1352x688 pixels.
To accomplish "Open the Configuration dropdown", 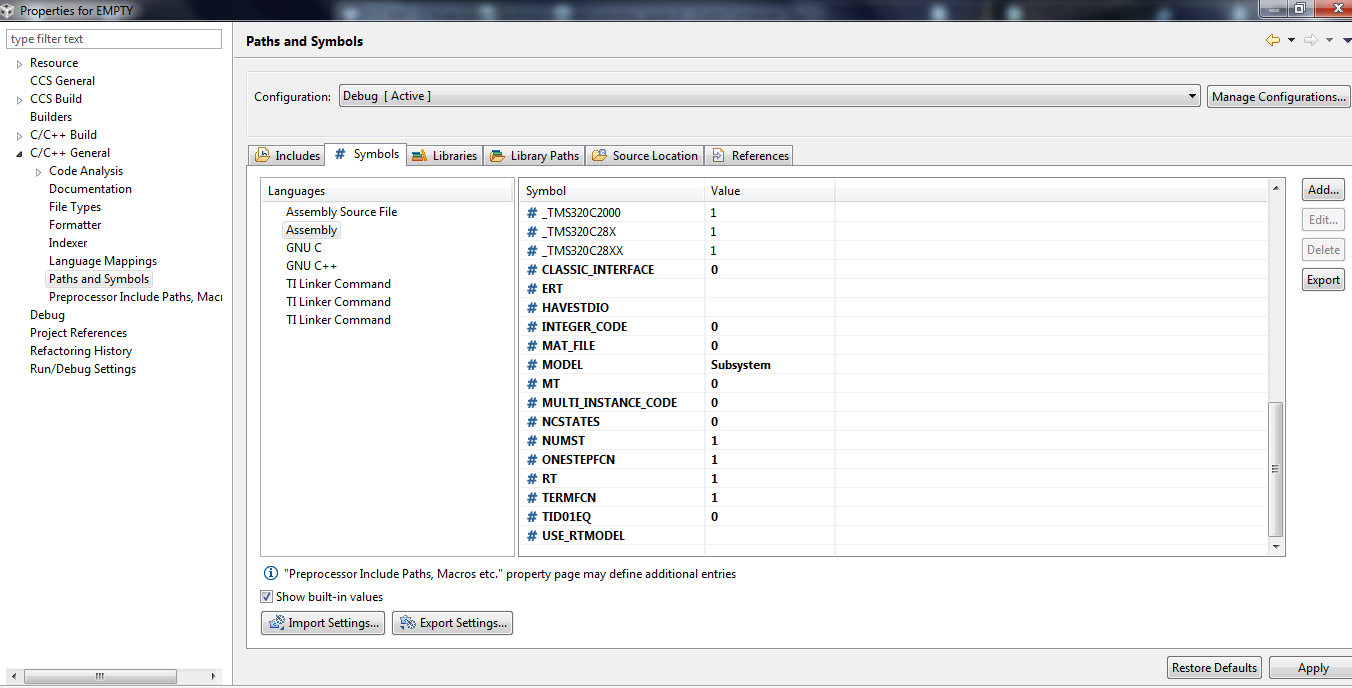I will click(x=769, y=96).
